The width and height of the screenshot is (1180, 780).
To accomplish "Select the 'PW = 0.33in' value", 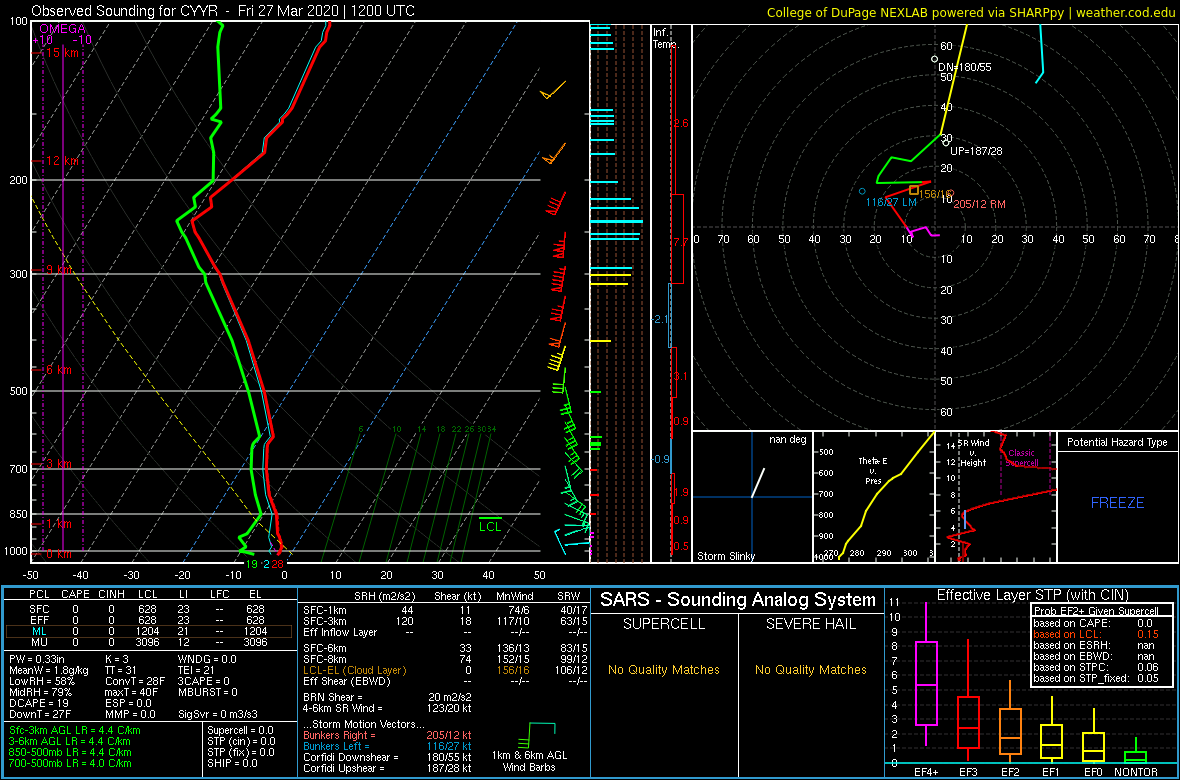I will pos(38,660).
